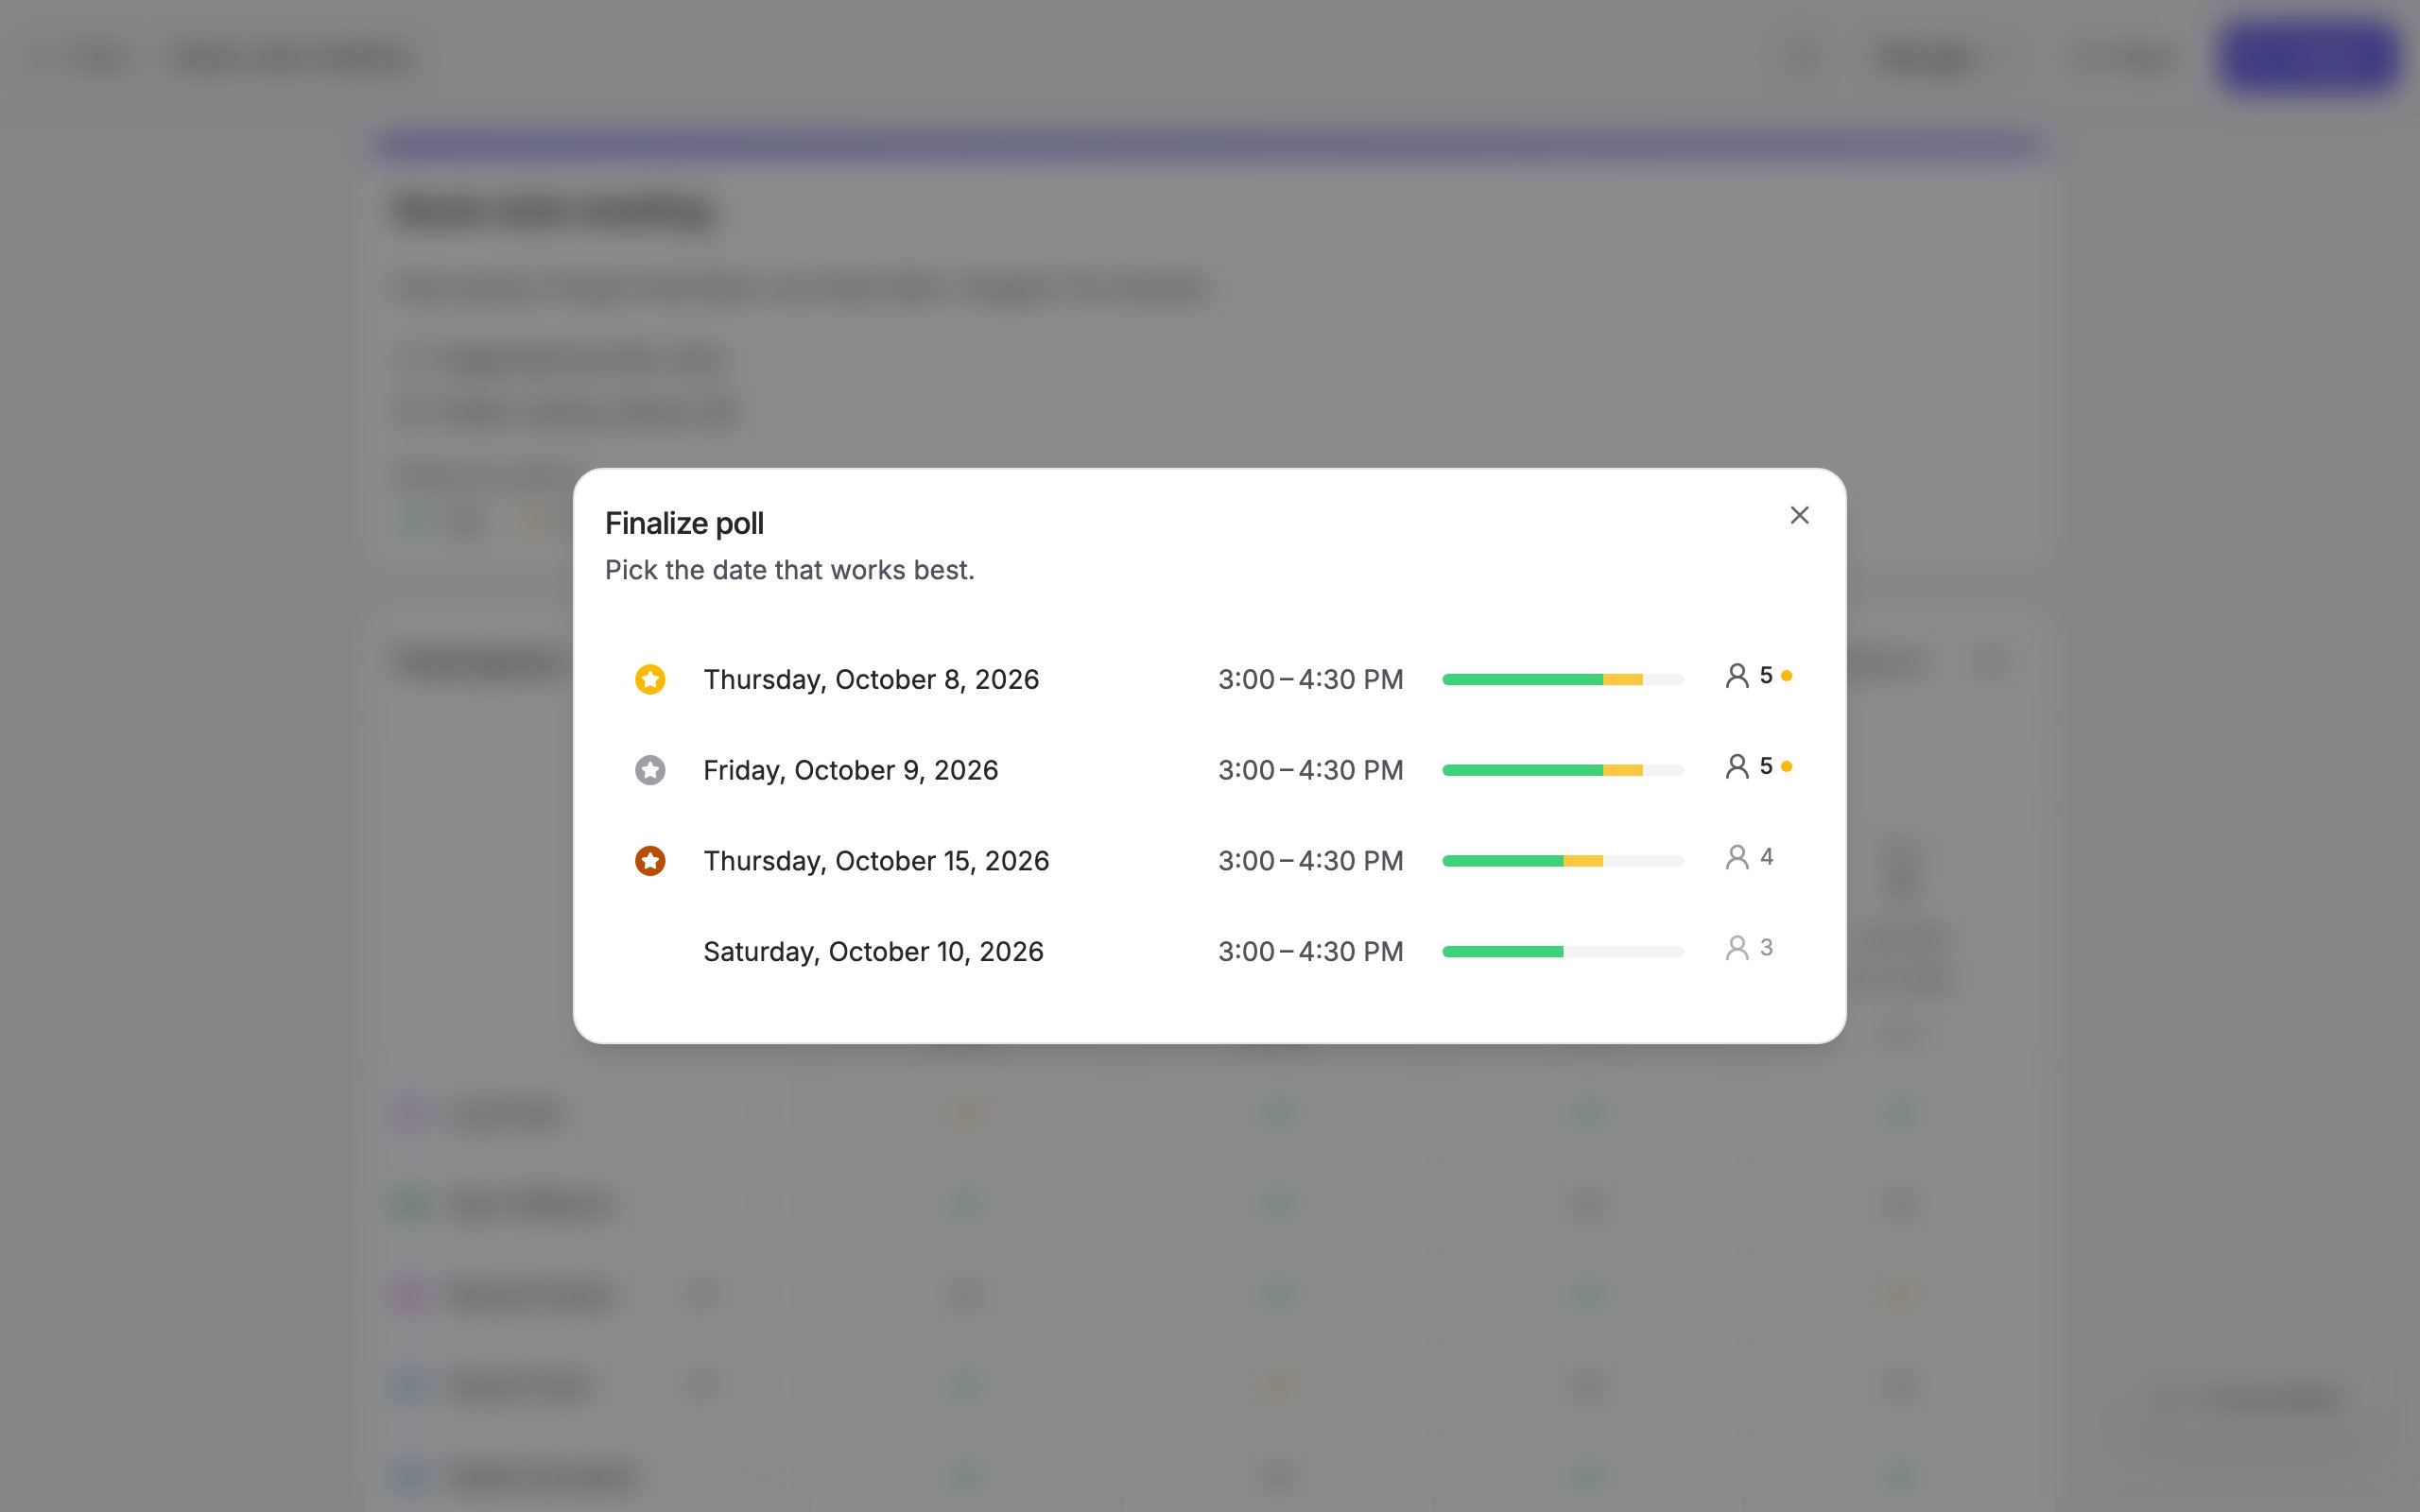Click the 3:00–4:30 PM time for October 8

(1310, 679)
